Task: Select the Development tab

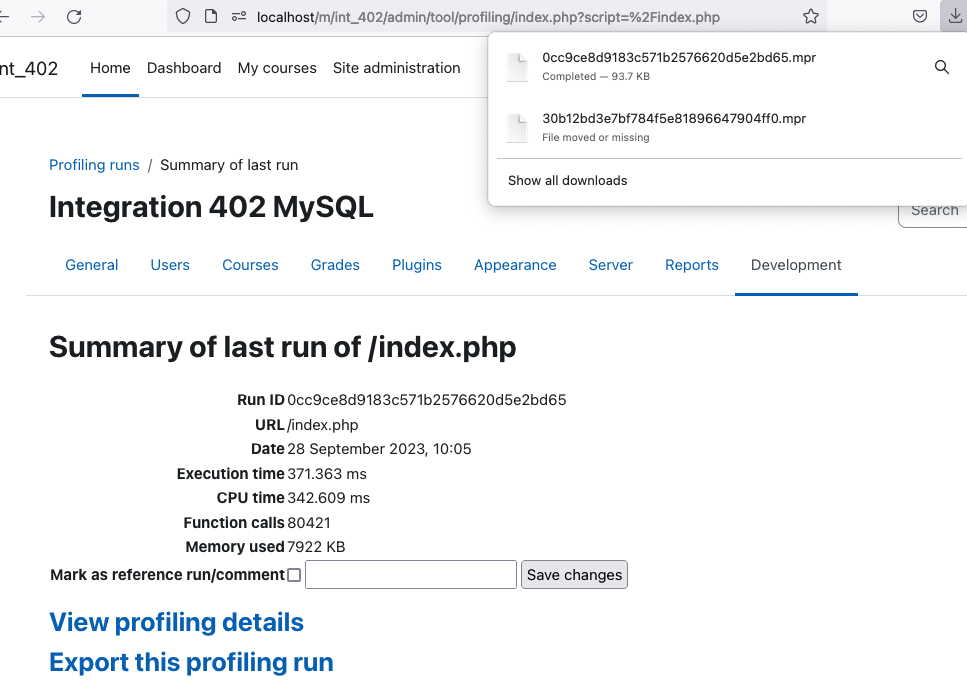Action: [796, 265]
